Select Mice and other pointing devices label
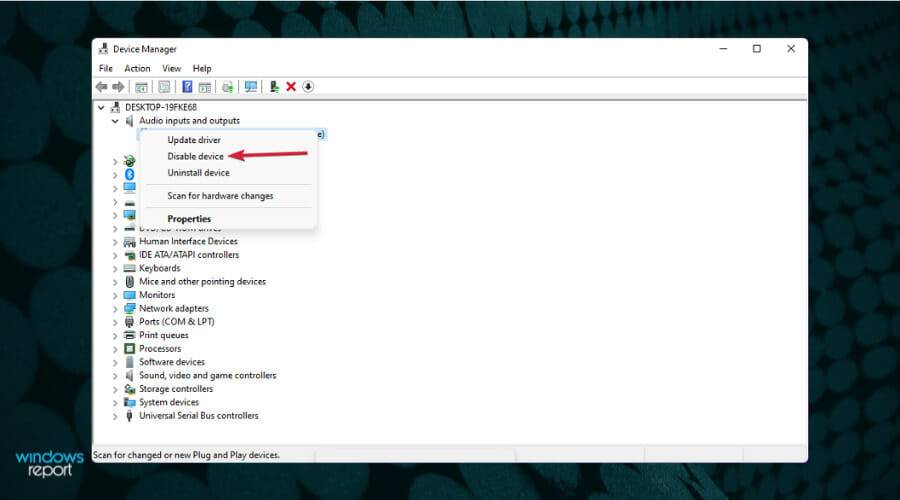Image resolution: width=900 pixels, height=500 pixels. pos(203,281)
